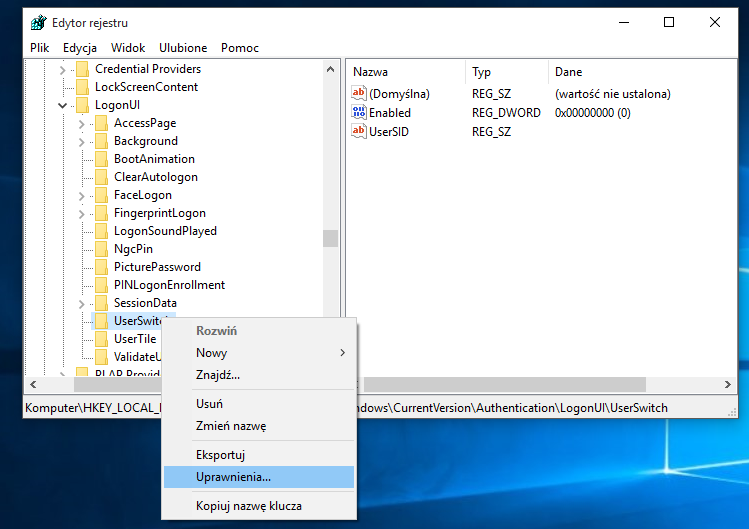Click the values pane scroll-right arrow
749x529 pixels.
click(728, 384)
